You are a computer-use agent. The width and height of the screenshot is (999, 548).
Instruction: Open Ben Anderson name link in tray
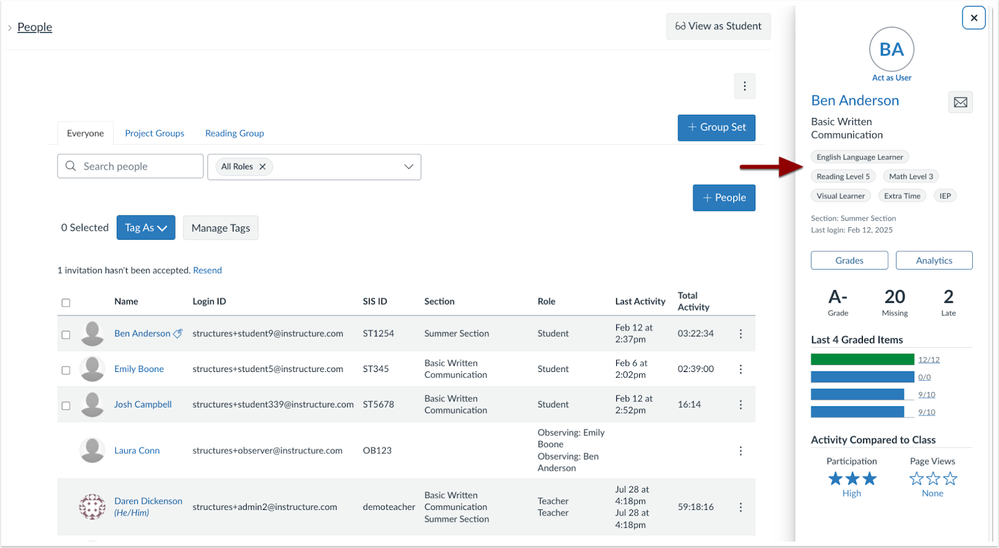pos(855,101)
